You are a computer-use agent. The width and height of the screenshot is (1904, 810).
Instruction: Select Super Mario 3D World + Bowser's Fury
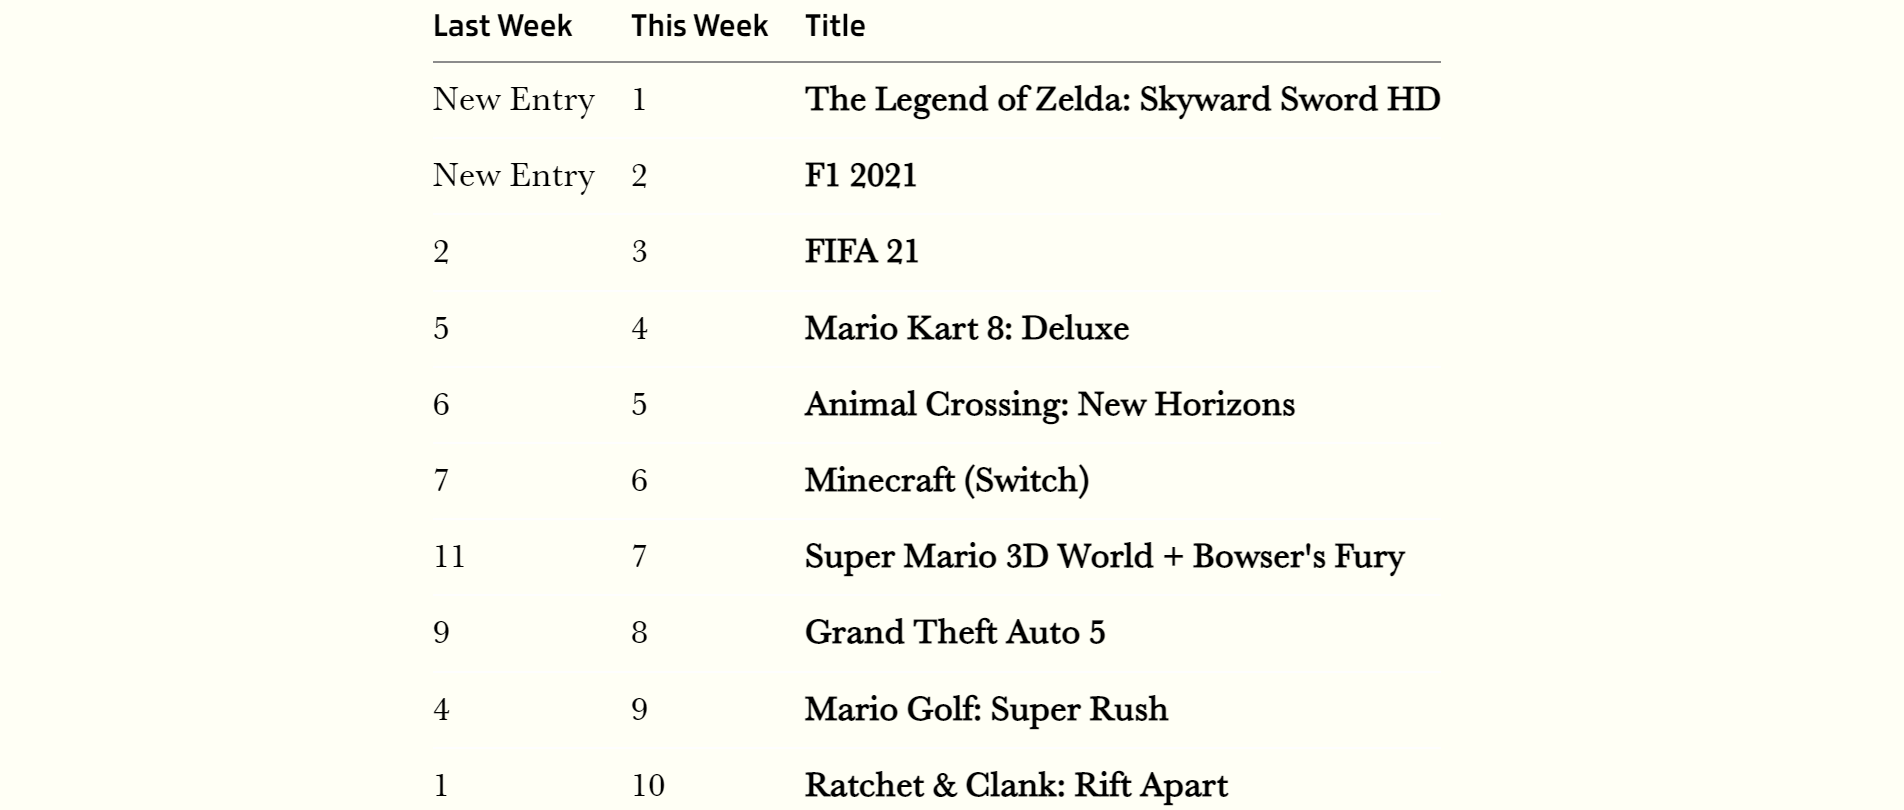pos(1105,557)
